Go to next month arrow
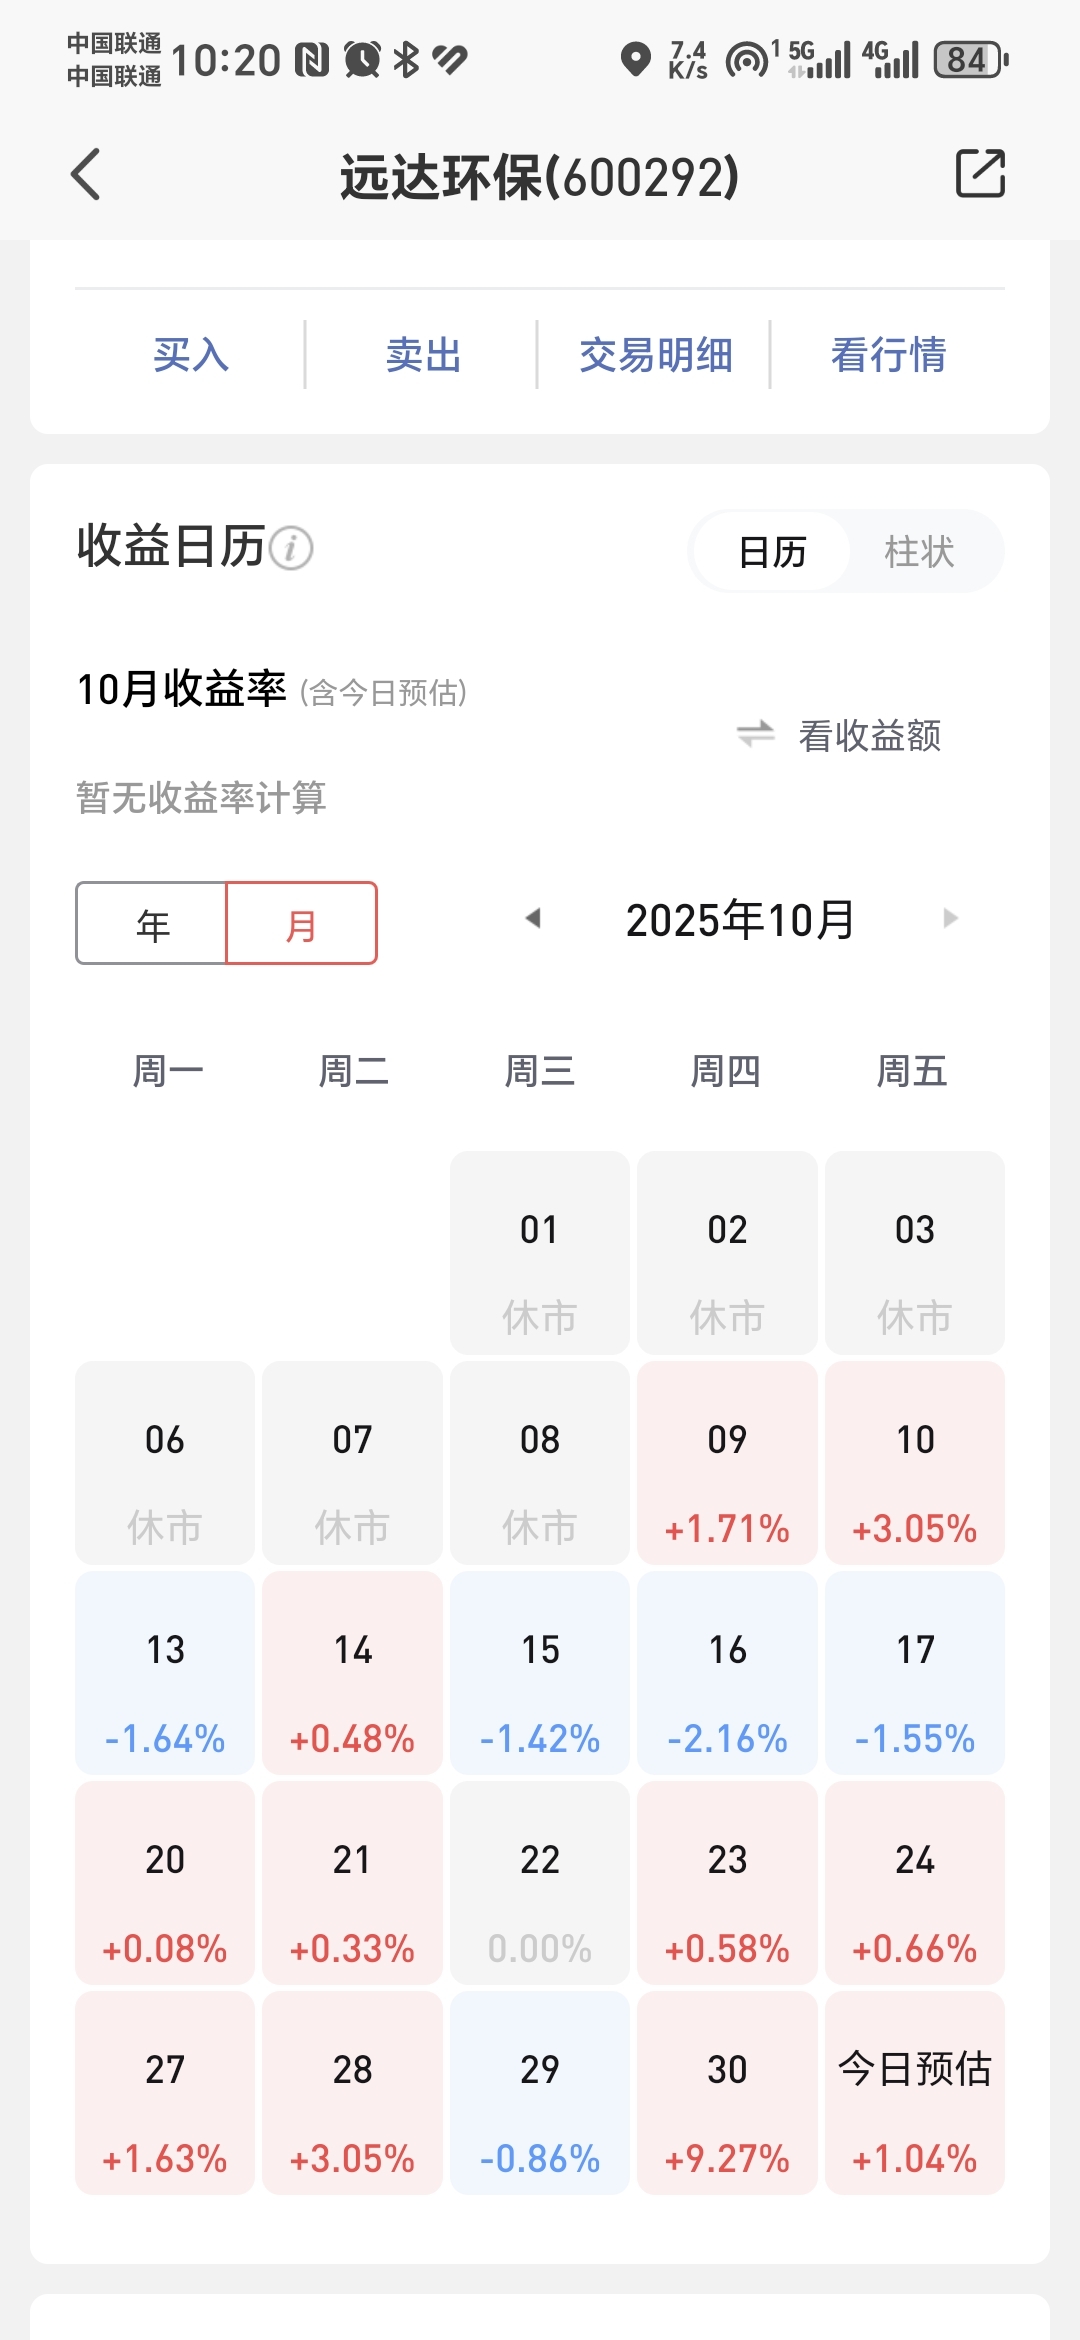Screen dimensions: 1080x2340 click(x=950, y=918)
